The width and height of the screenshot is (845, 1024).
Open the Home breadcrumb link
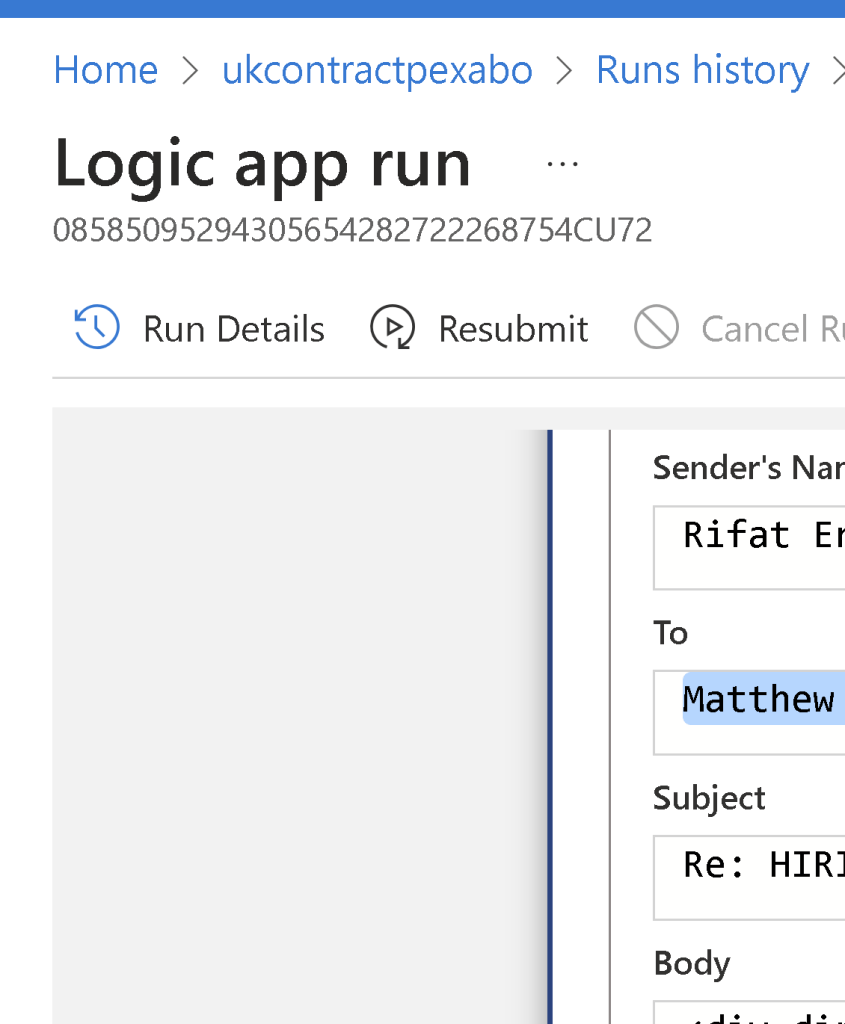(106, 70)
